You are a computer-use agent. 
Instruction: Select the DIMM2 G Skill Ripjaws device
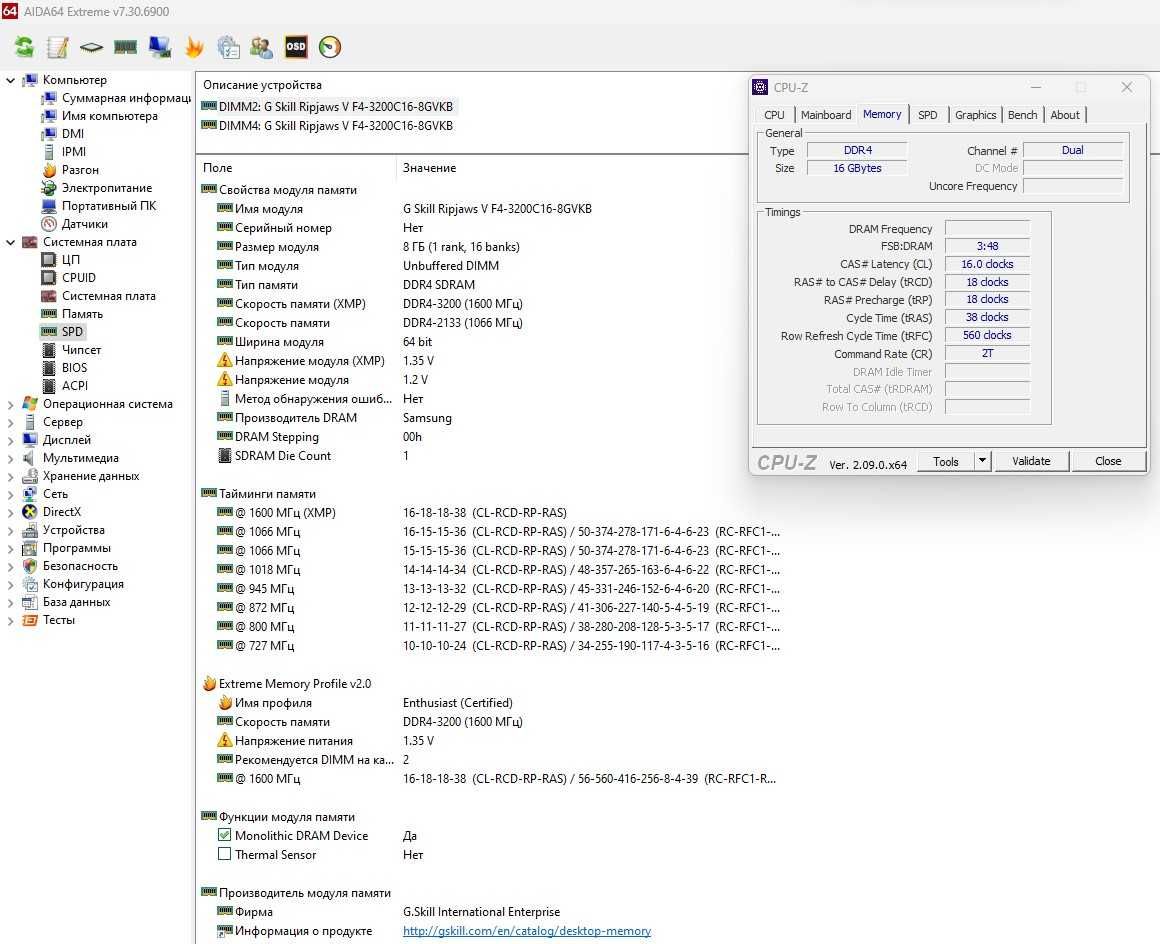click(x=328, y=107)
